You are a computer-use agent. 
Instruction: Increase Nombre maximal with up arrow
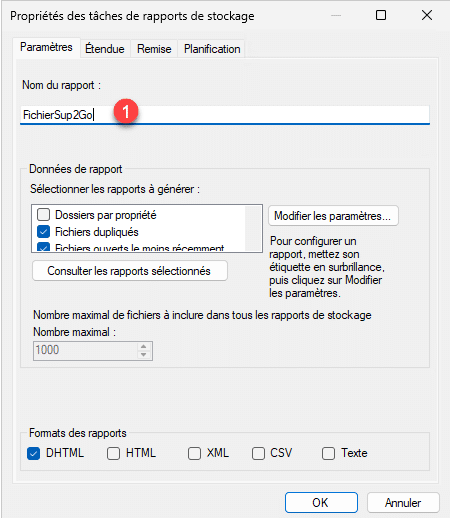click(143, 346)
